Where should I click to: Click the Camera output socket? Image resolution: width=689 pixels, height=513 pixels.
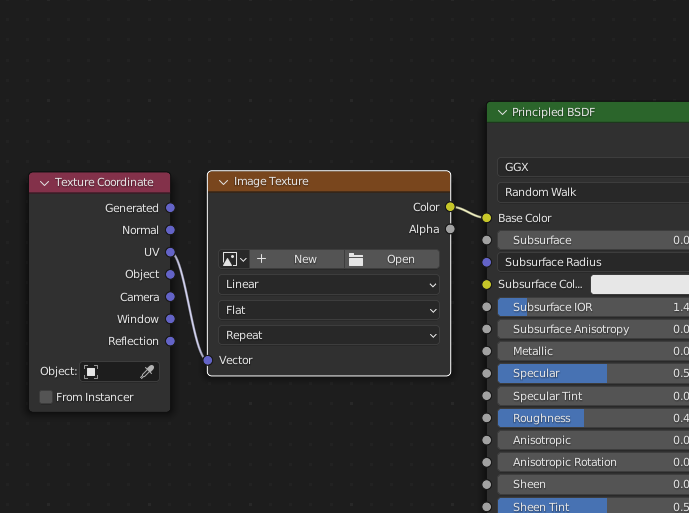(170, 297)
